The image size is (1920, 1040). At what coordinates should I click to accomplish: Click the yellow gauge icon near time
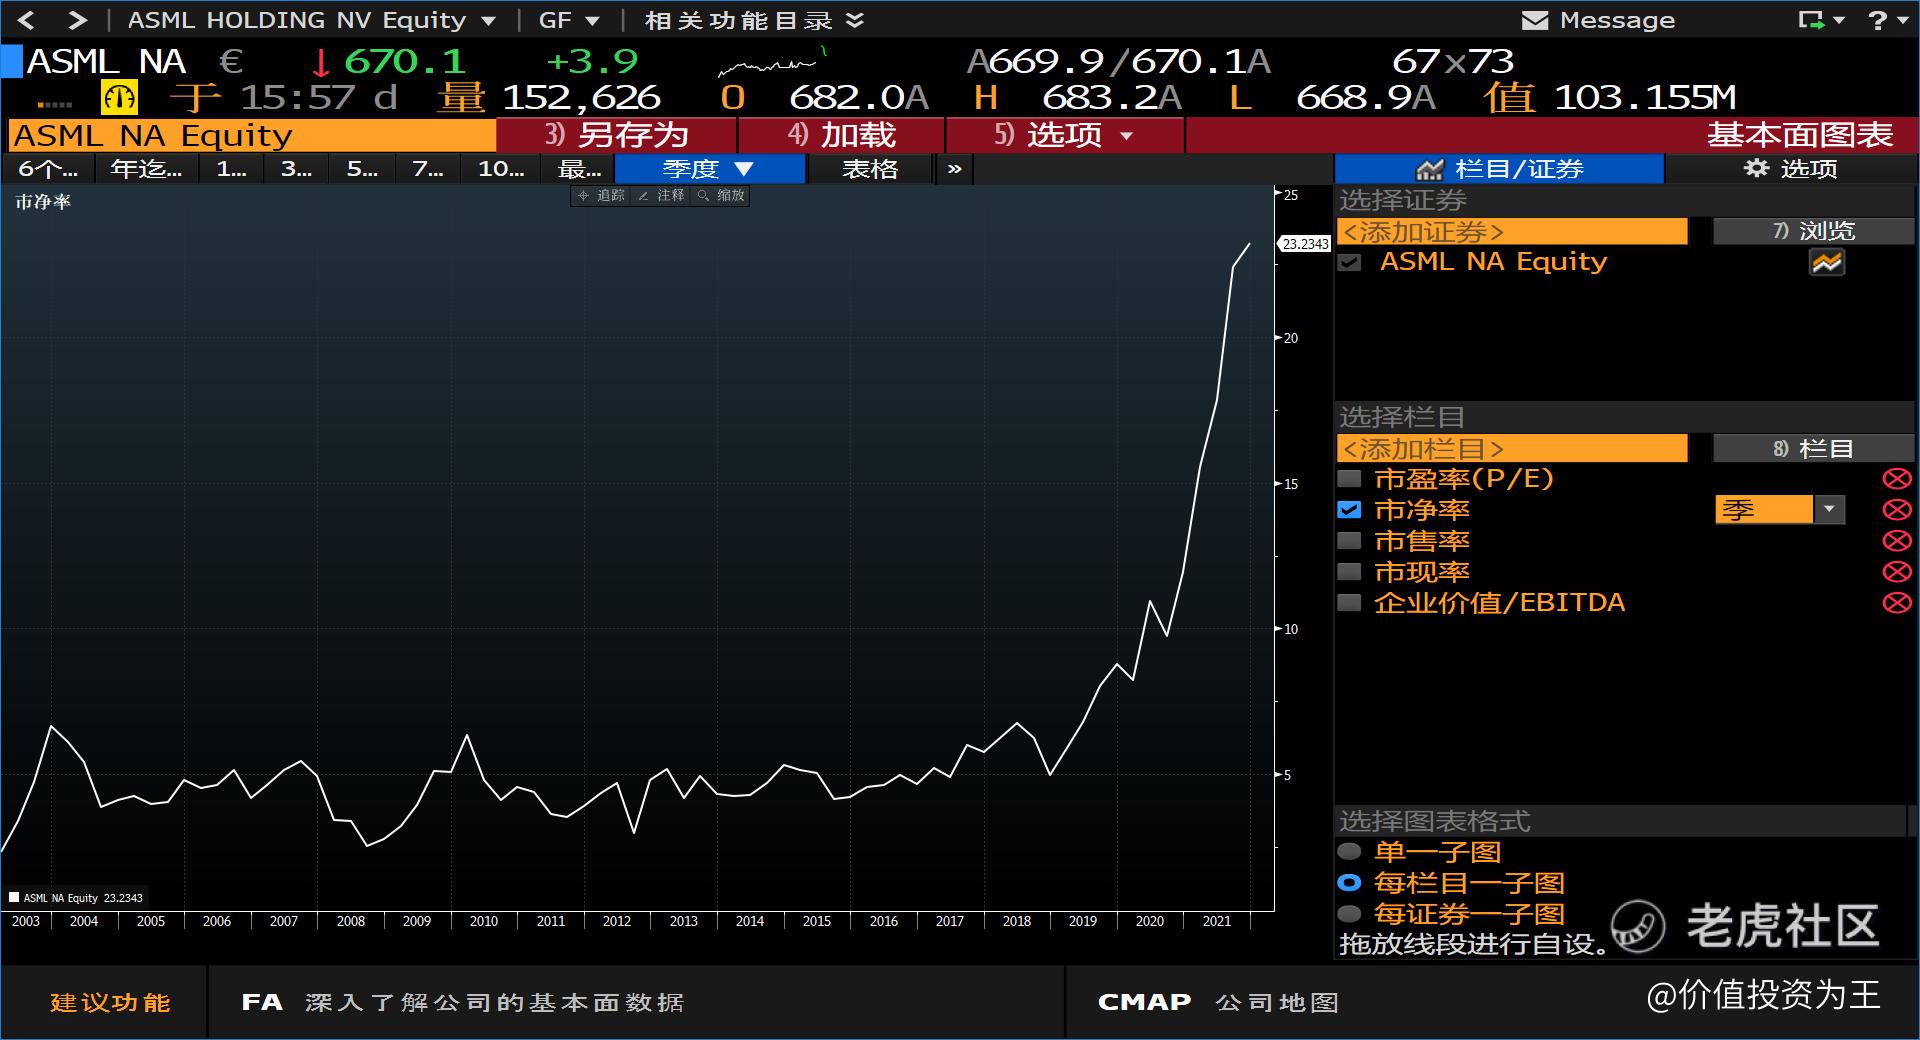119,98
